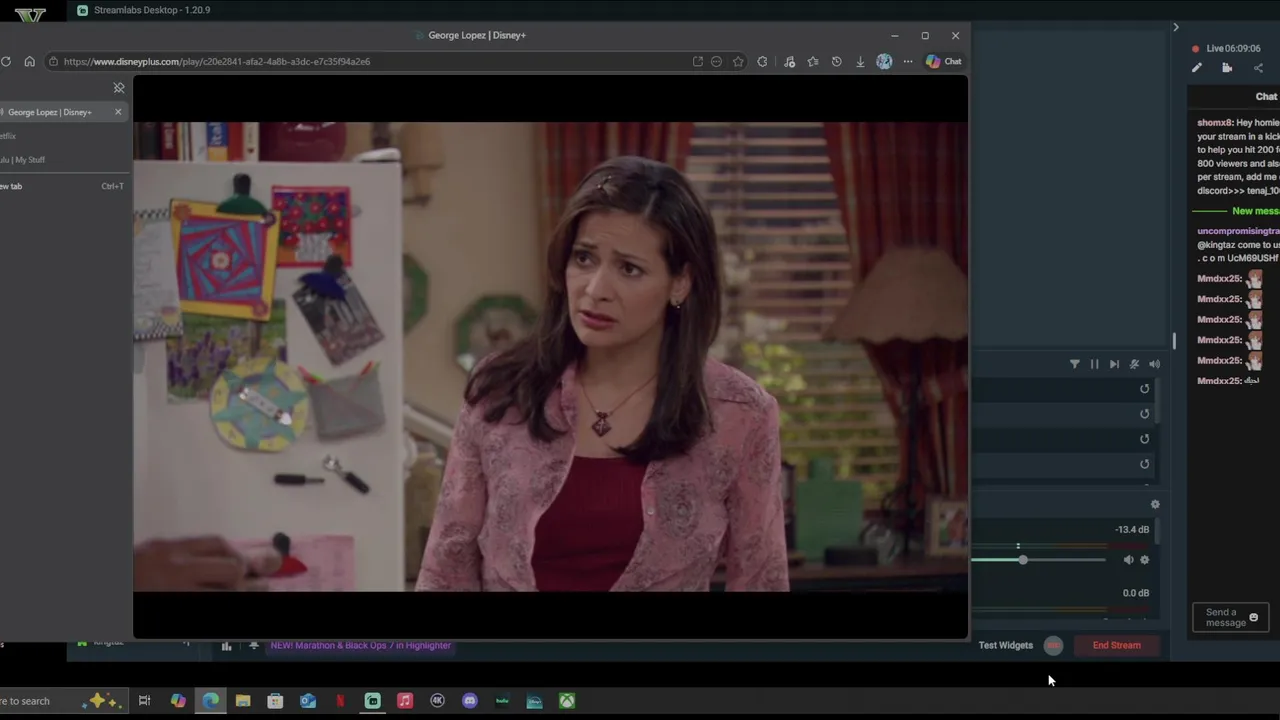Click Live 06:09:06 stream timer

(x=1233, y=48)
